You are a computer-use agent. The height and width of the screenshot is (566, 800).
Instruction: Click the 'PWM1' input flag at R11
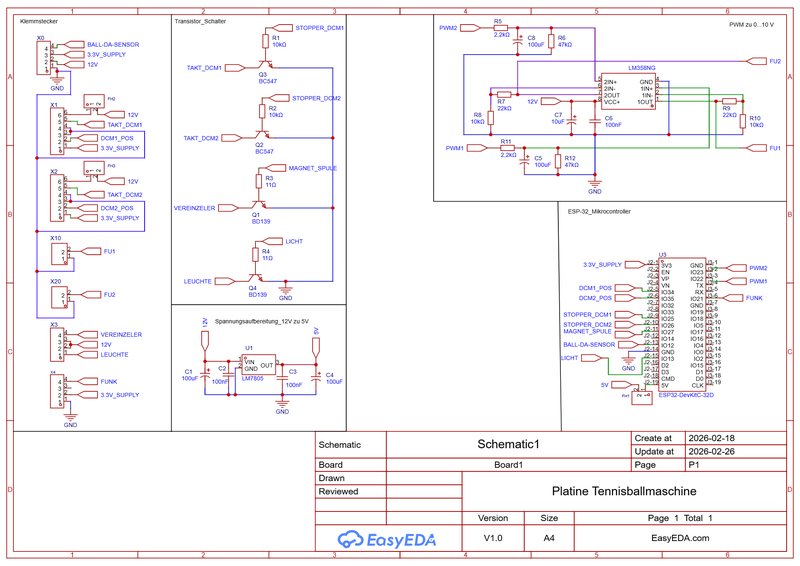pyautogui.click(x=477, y=148)
